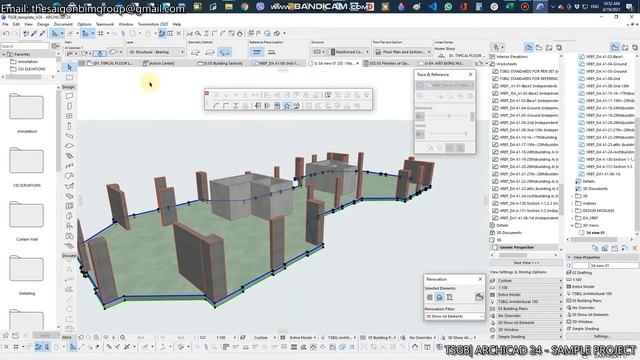Open the Simple Shading dropdown in view settings

pyautogui.click(x=529, y=337)
